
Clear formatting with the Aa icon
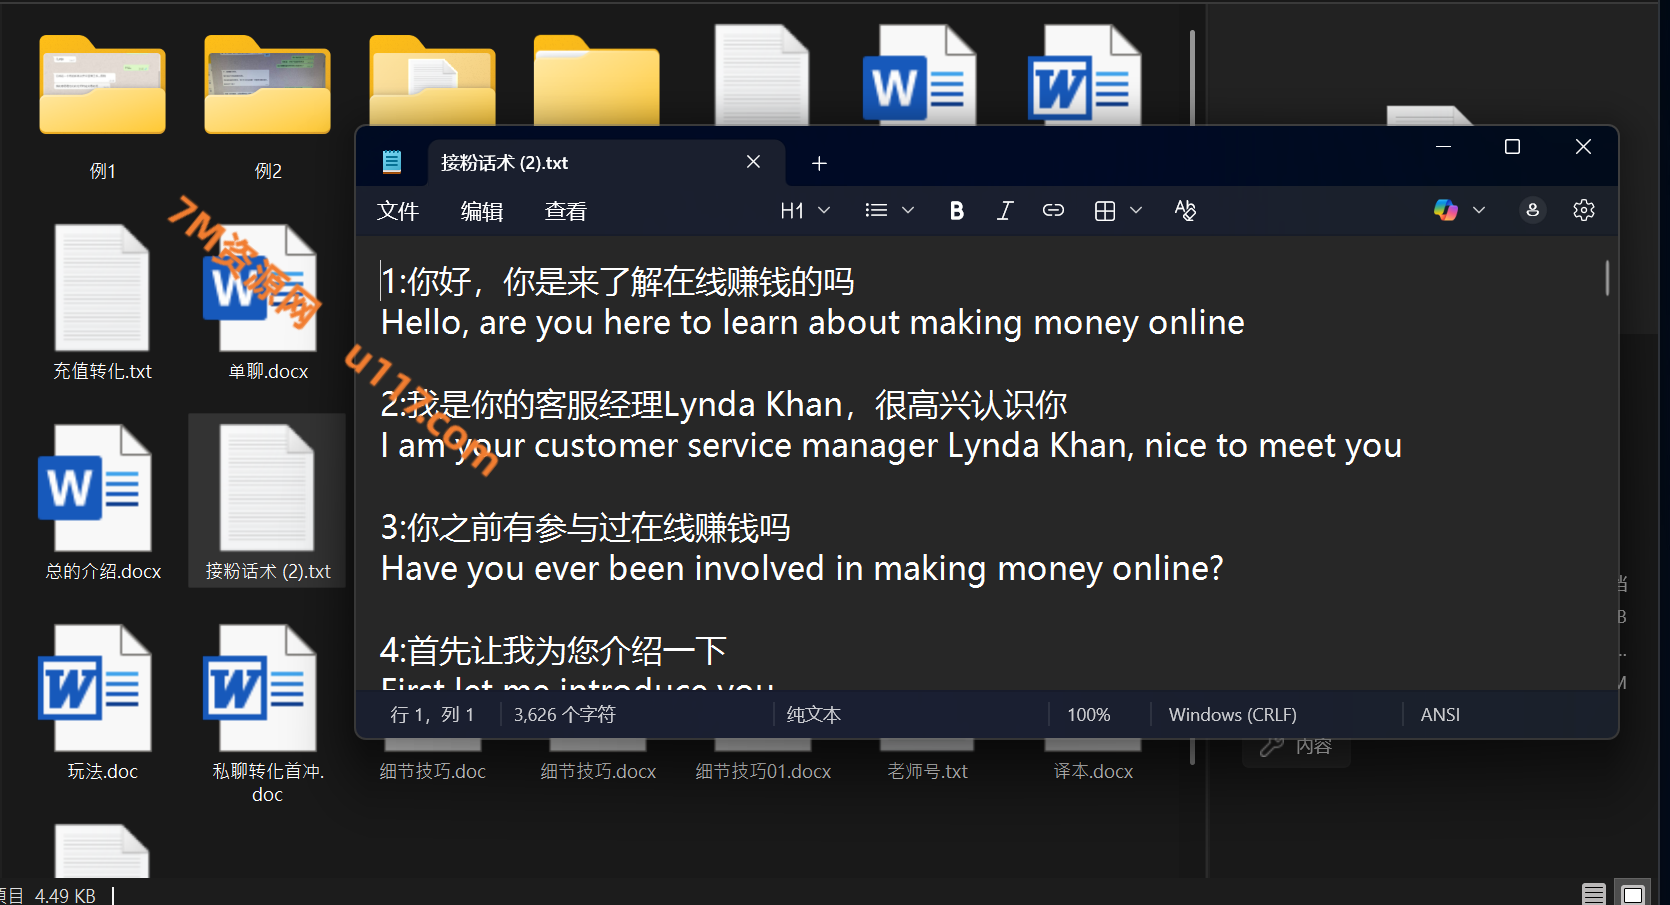tap(1185, 211)
